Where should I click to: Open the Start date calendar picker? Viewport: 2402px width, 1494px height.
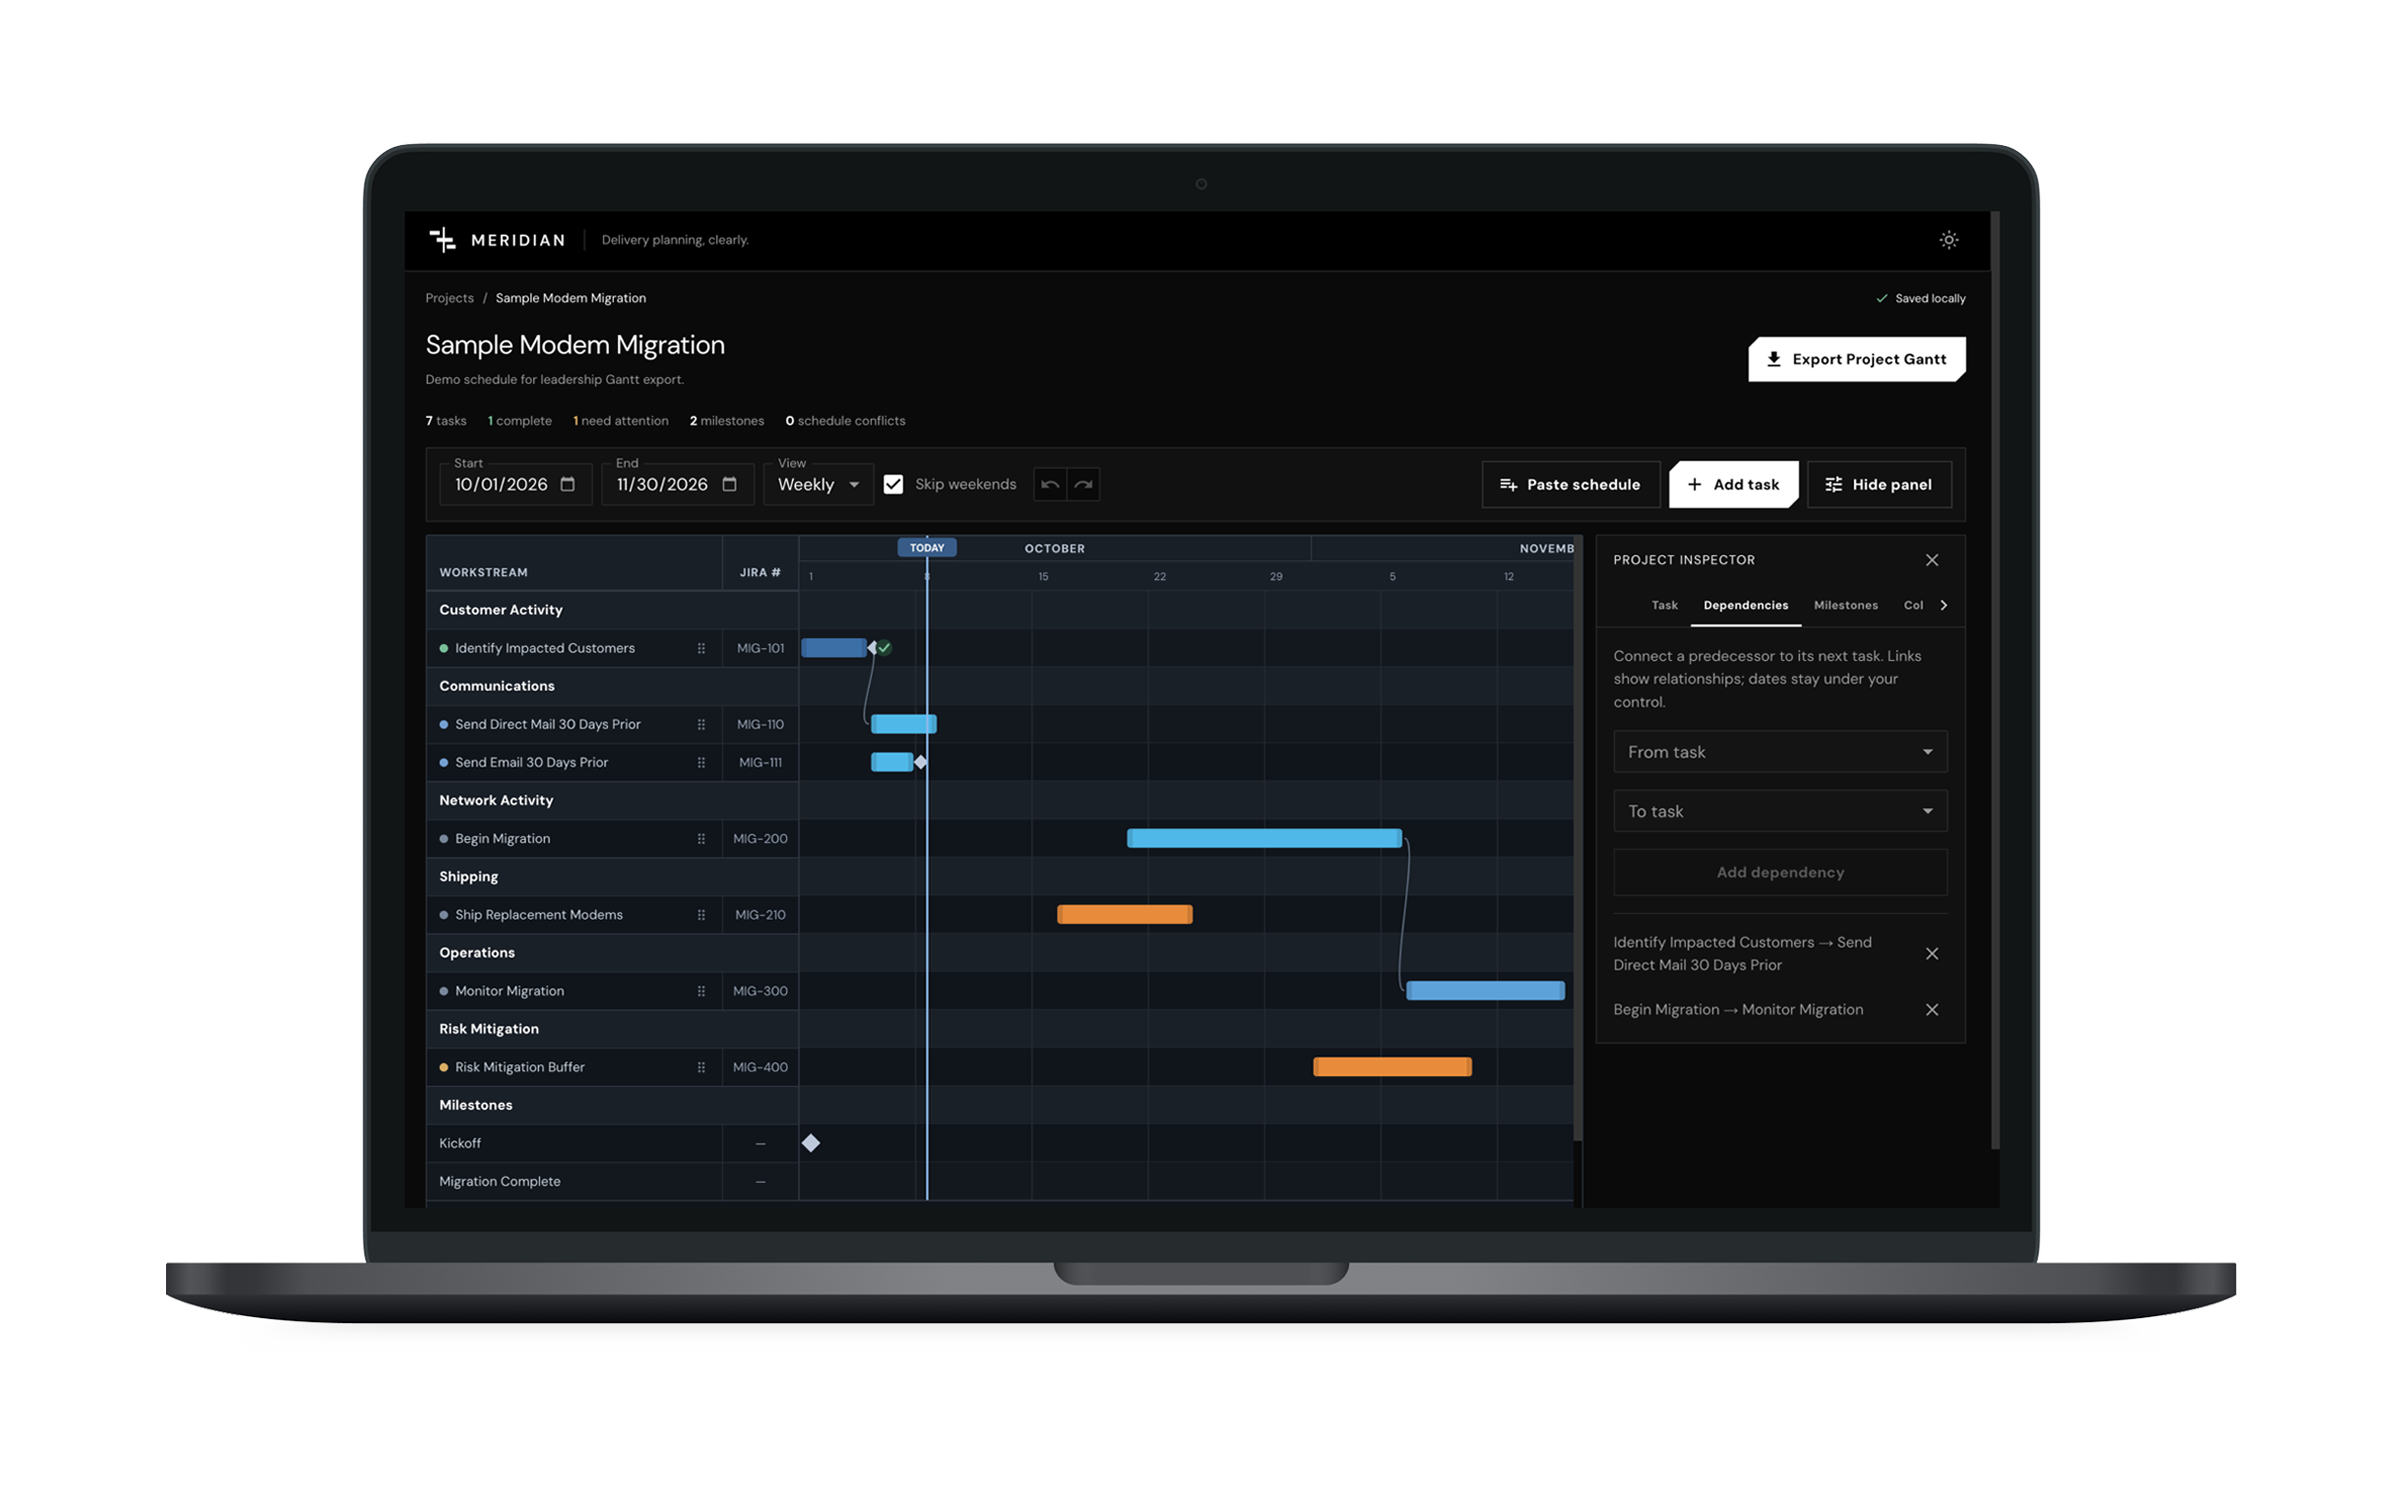coord(568,484)
